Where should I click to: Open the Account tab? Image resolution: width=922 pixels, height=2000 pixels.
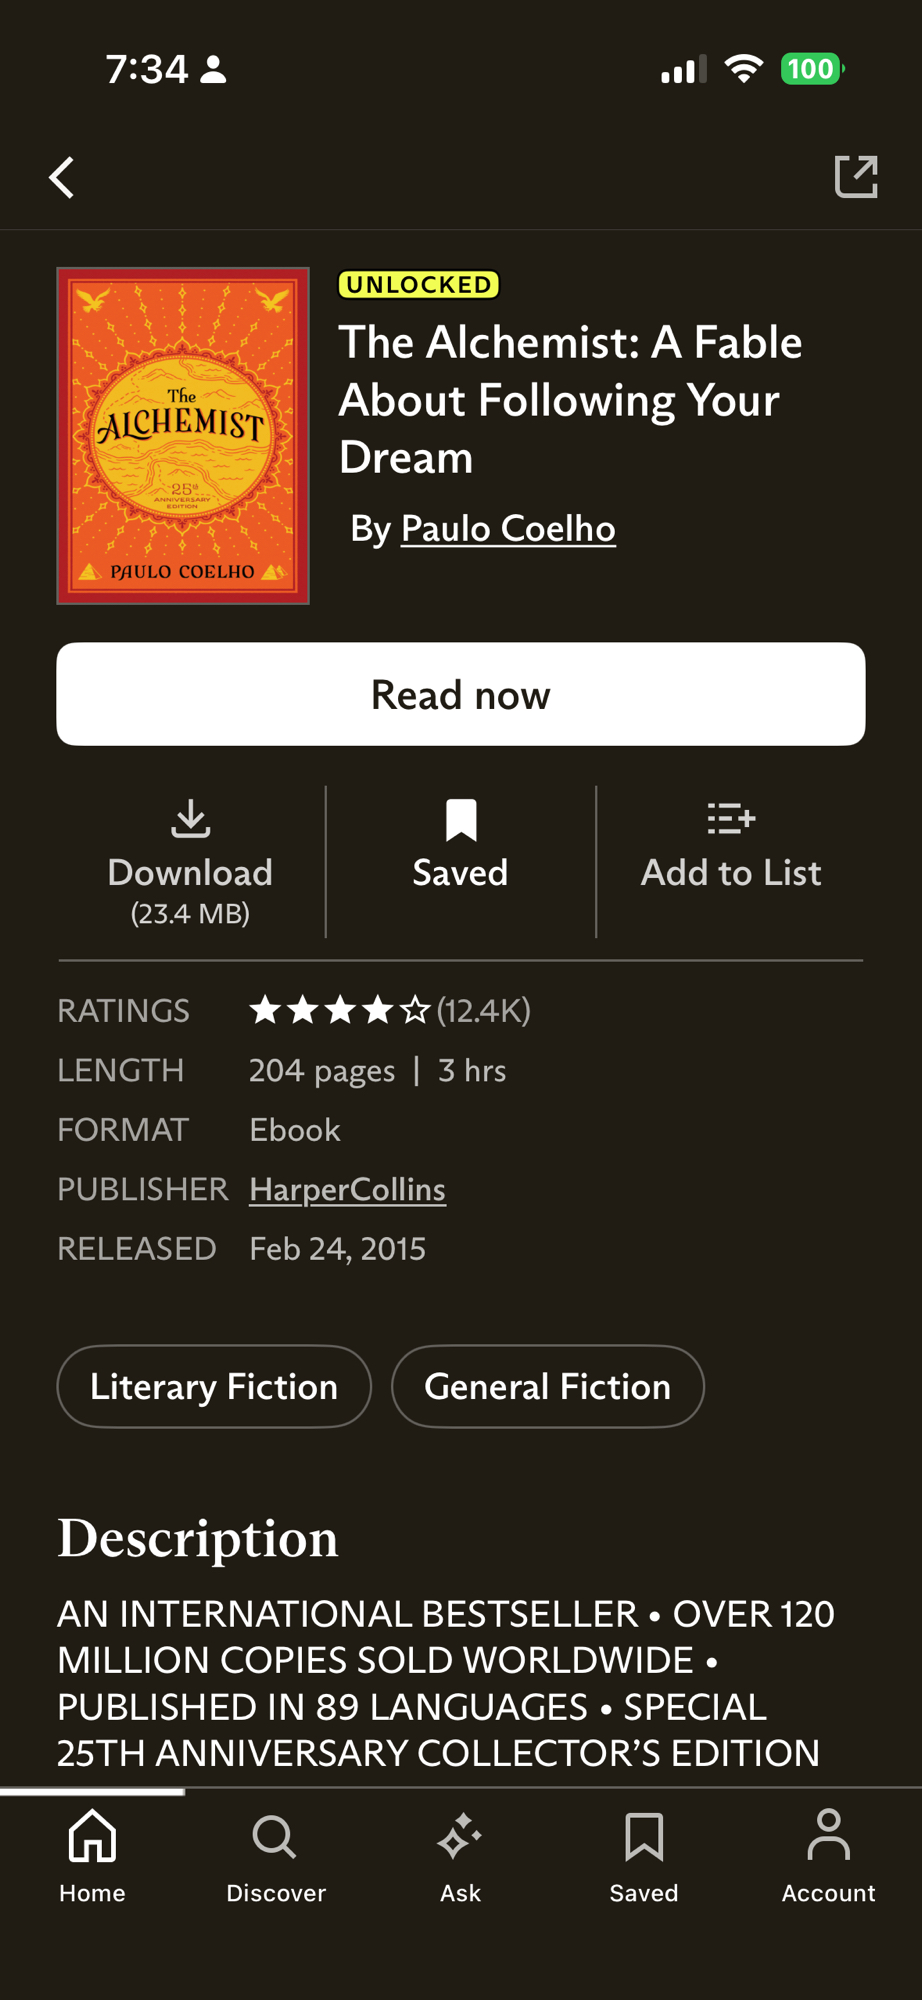point(828,1856)
